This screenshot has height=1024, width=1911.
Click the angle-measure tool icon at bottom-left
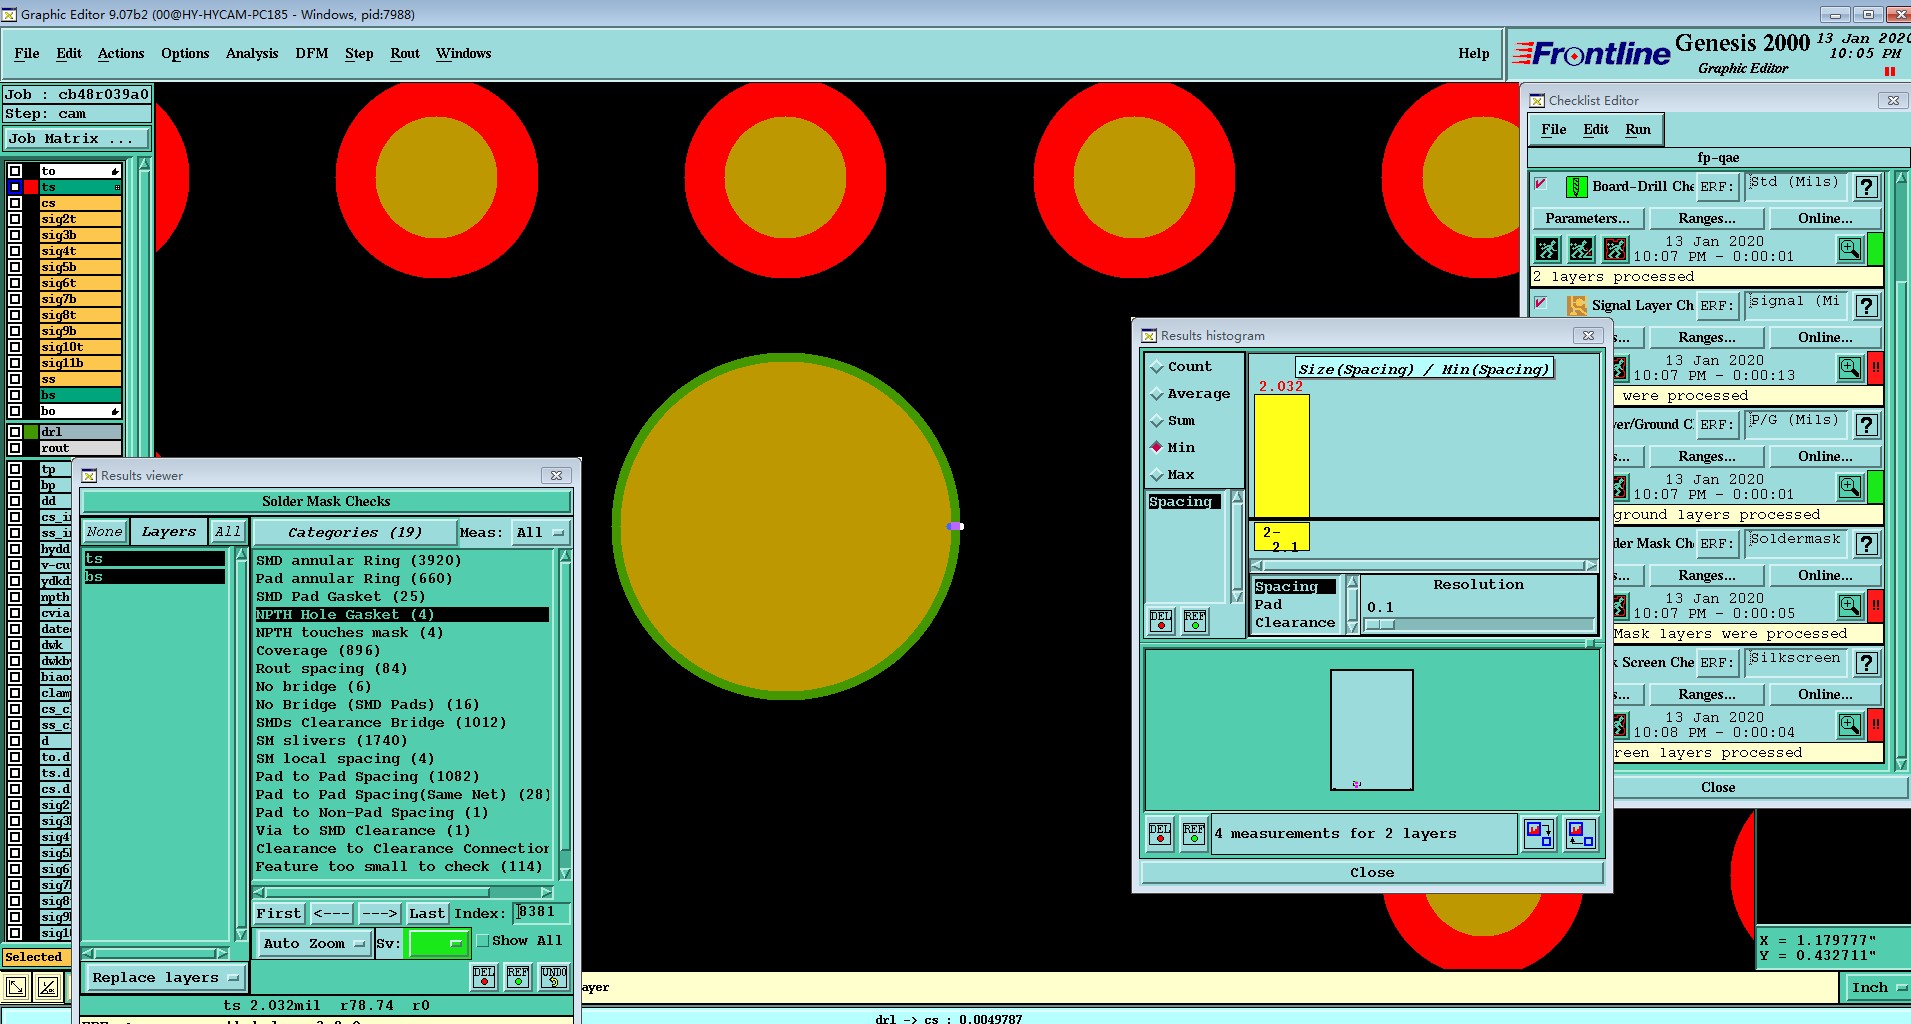pos(48,988)
